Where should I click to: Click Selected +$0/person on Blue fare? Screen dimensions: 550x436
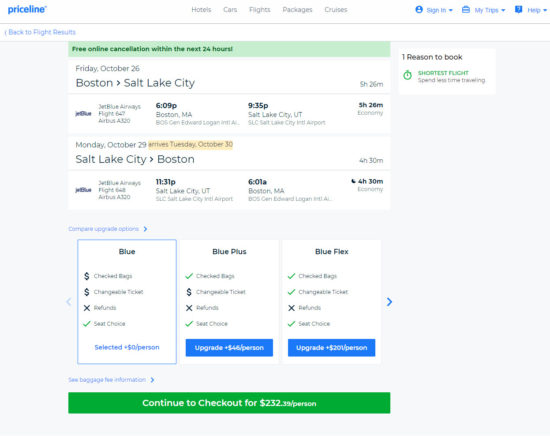point(127,347)
